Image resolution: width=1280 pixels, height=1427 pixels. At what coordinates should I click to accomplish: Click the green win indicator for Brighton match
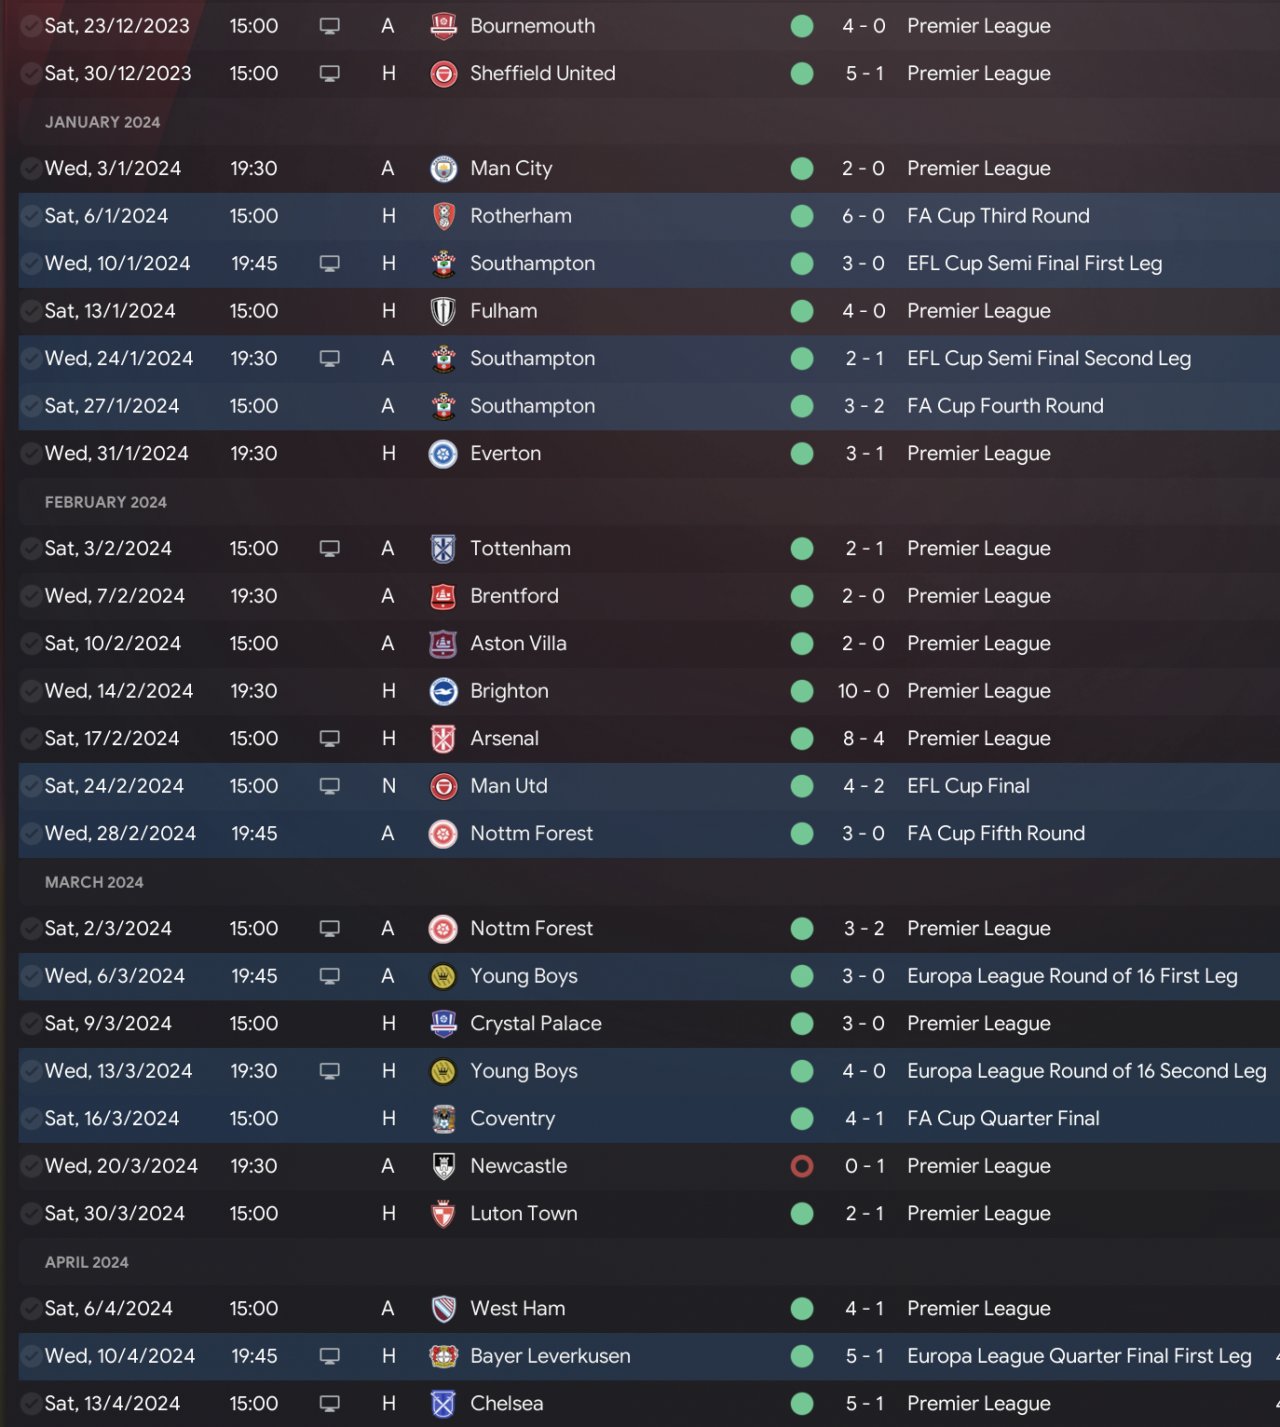coord(802,691)
